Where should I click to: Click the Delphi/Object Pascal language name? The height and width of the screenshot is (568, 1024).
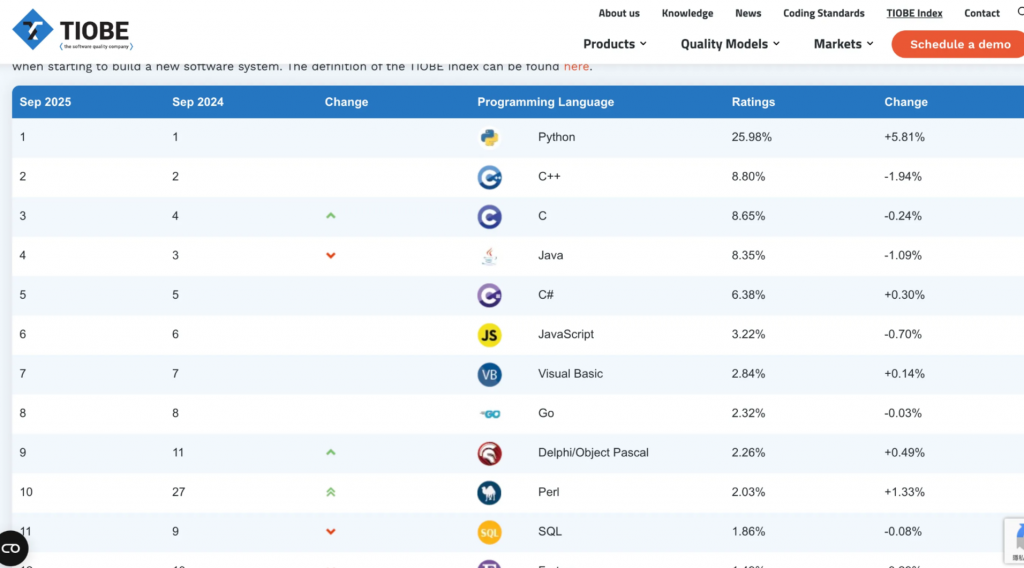[593, 452]
